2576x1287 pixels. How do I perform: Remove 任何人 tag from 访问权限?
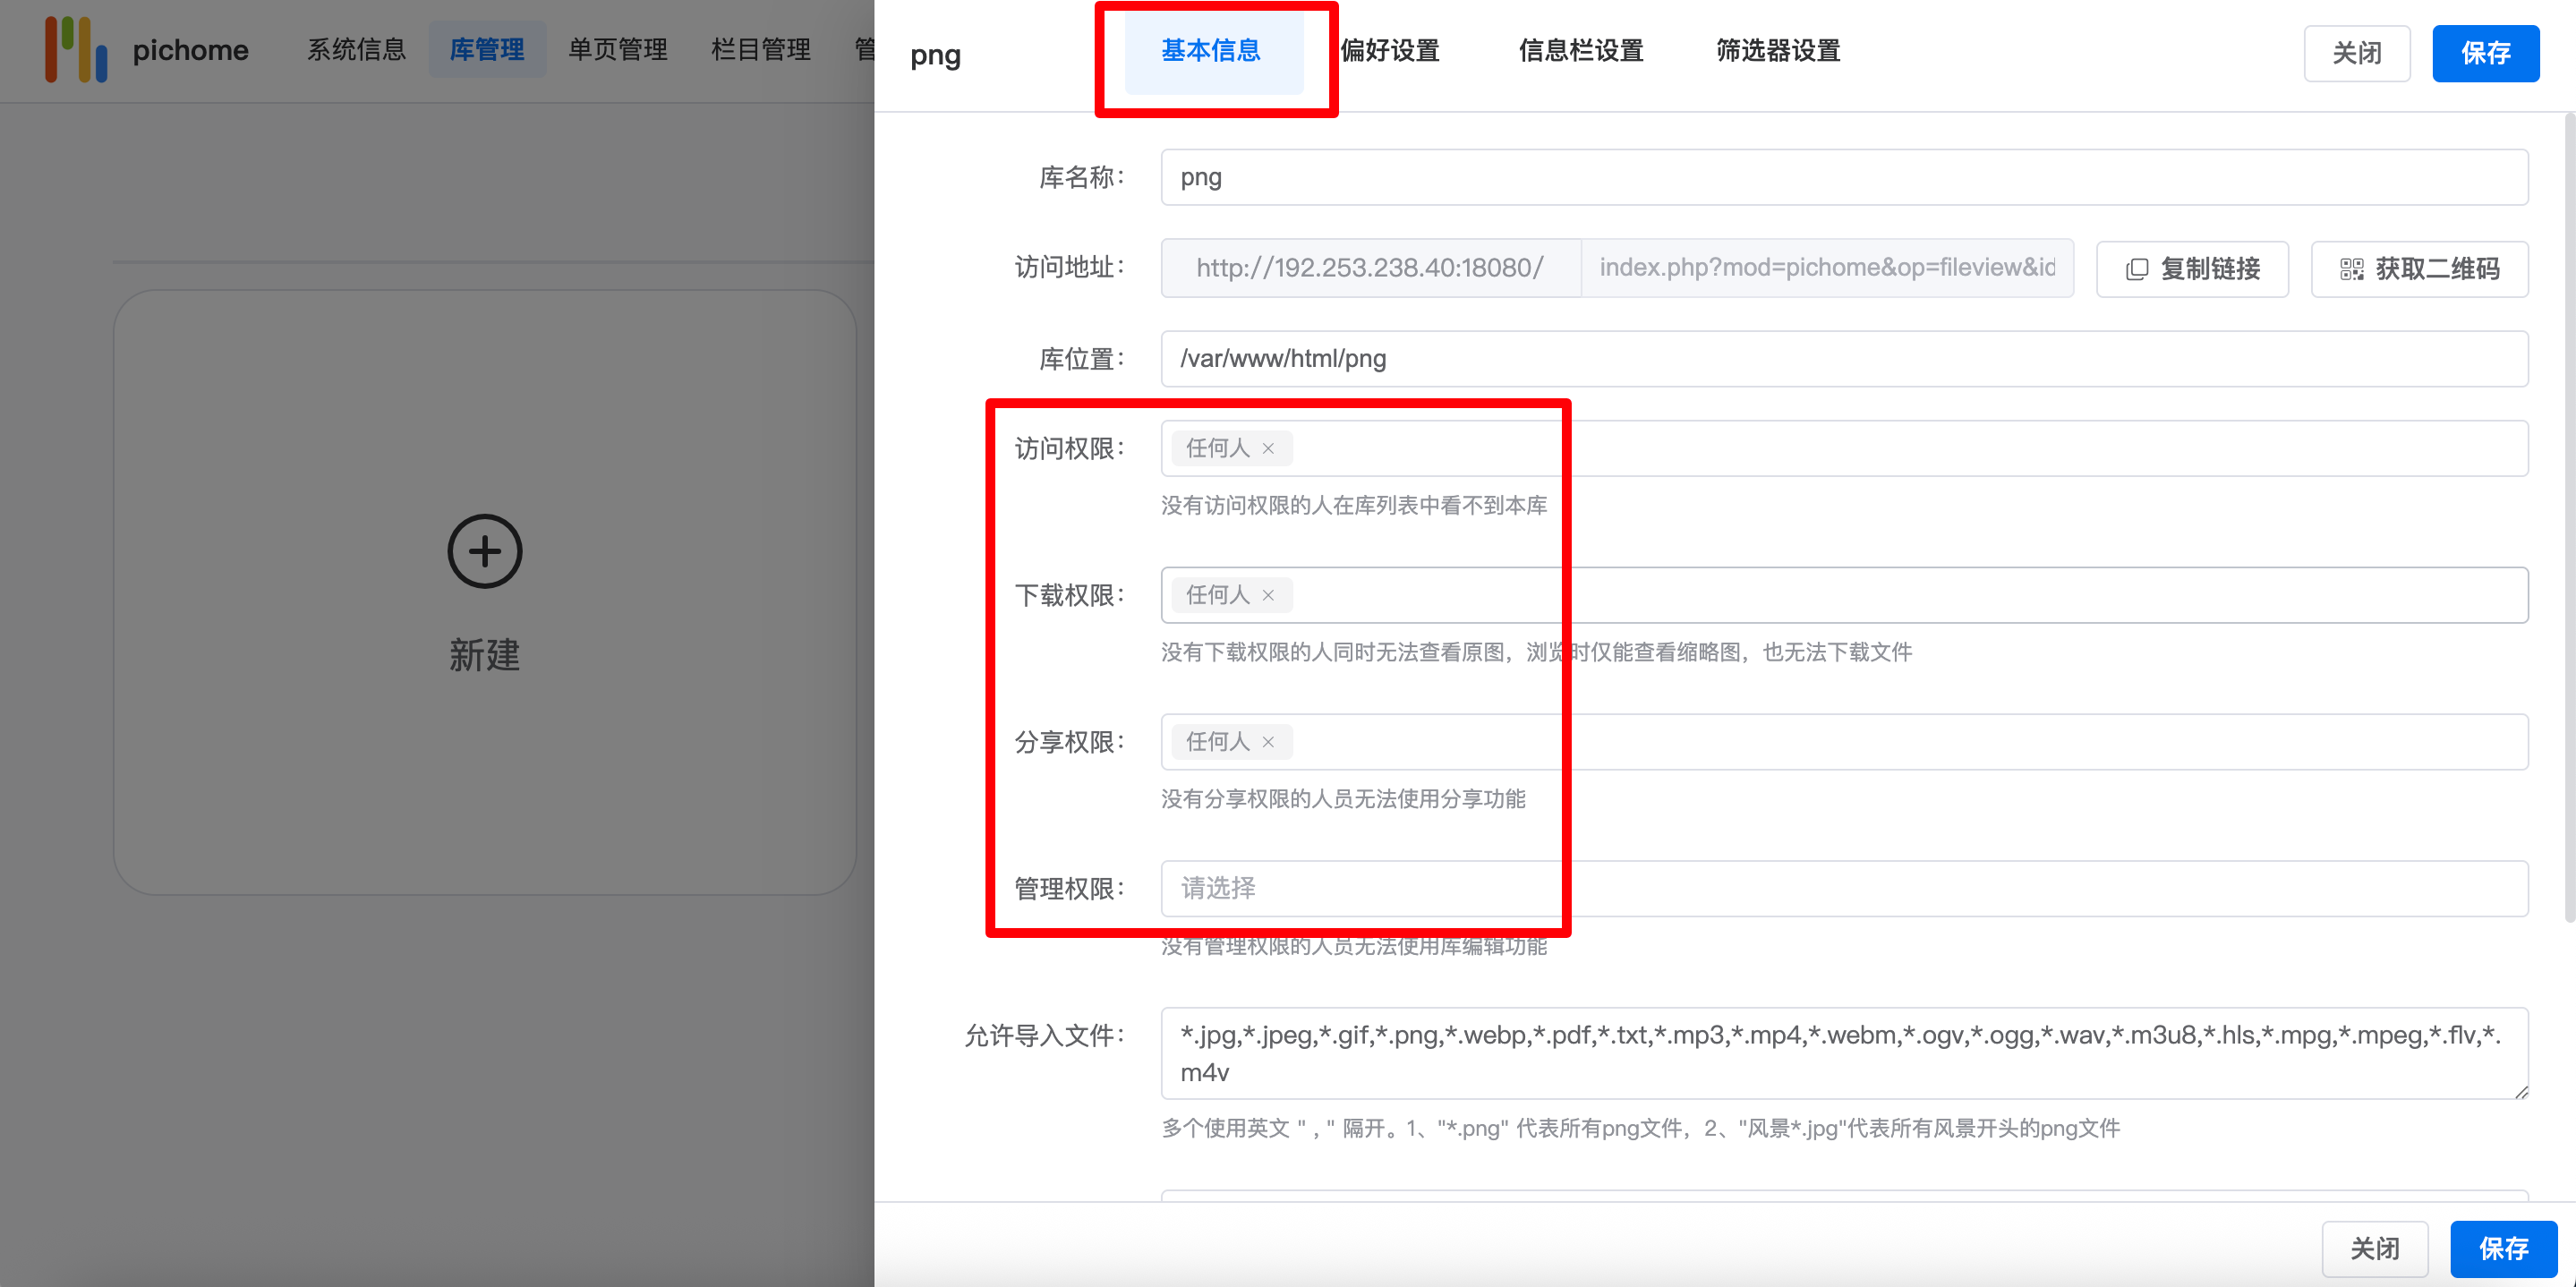click(1267, 448)
